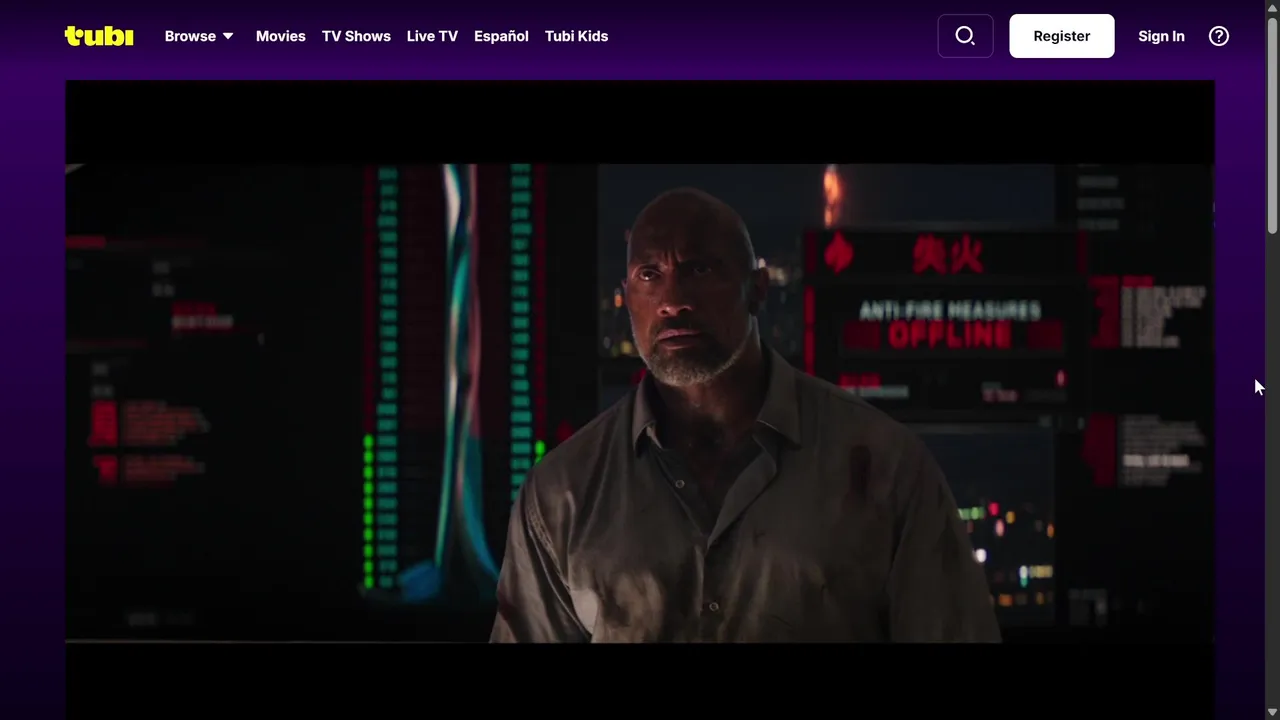Screen dimensions: 1280x720
Task: Click the Register button
Action: click(1062, 36)
